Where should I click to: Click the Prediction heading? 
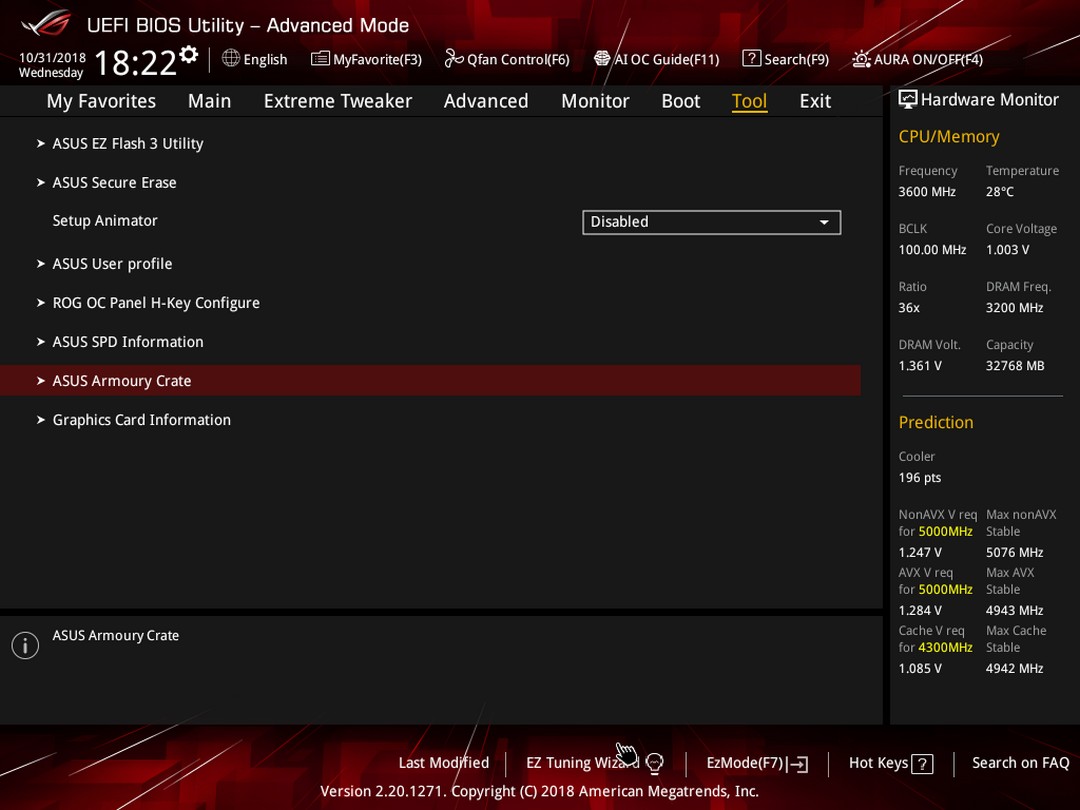point(935,422)
